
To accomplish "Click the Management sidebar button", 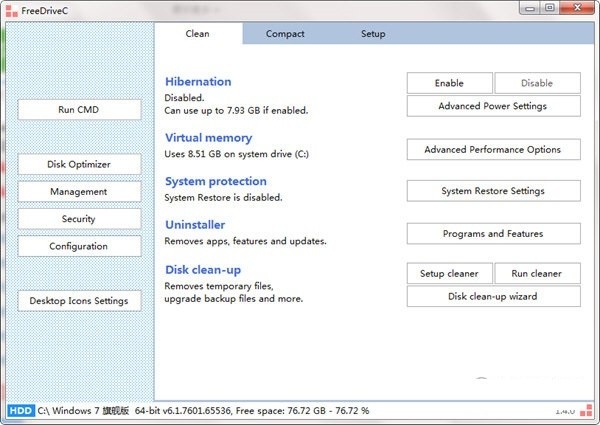I will click(79, 191).
